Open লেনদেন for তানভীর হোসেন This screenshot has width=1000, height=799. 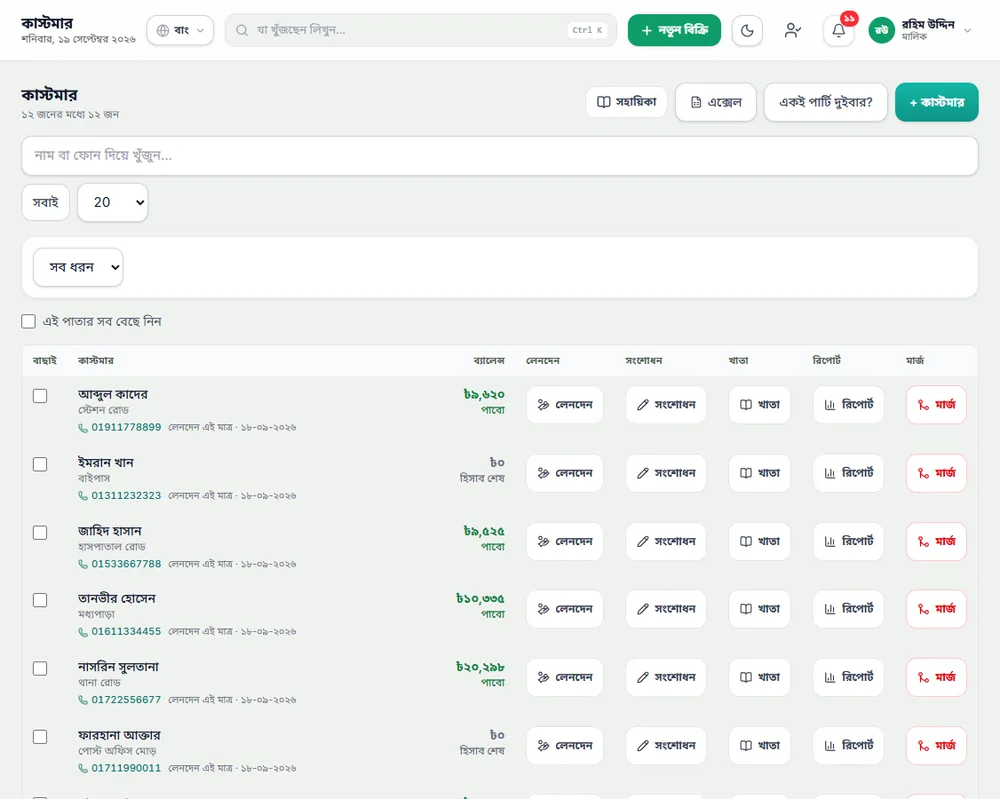point(564,609)
